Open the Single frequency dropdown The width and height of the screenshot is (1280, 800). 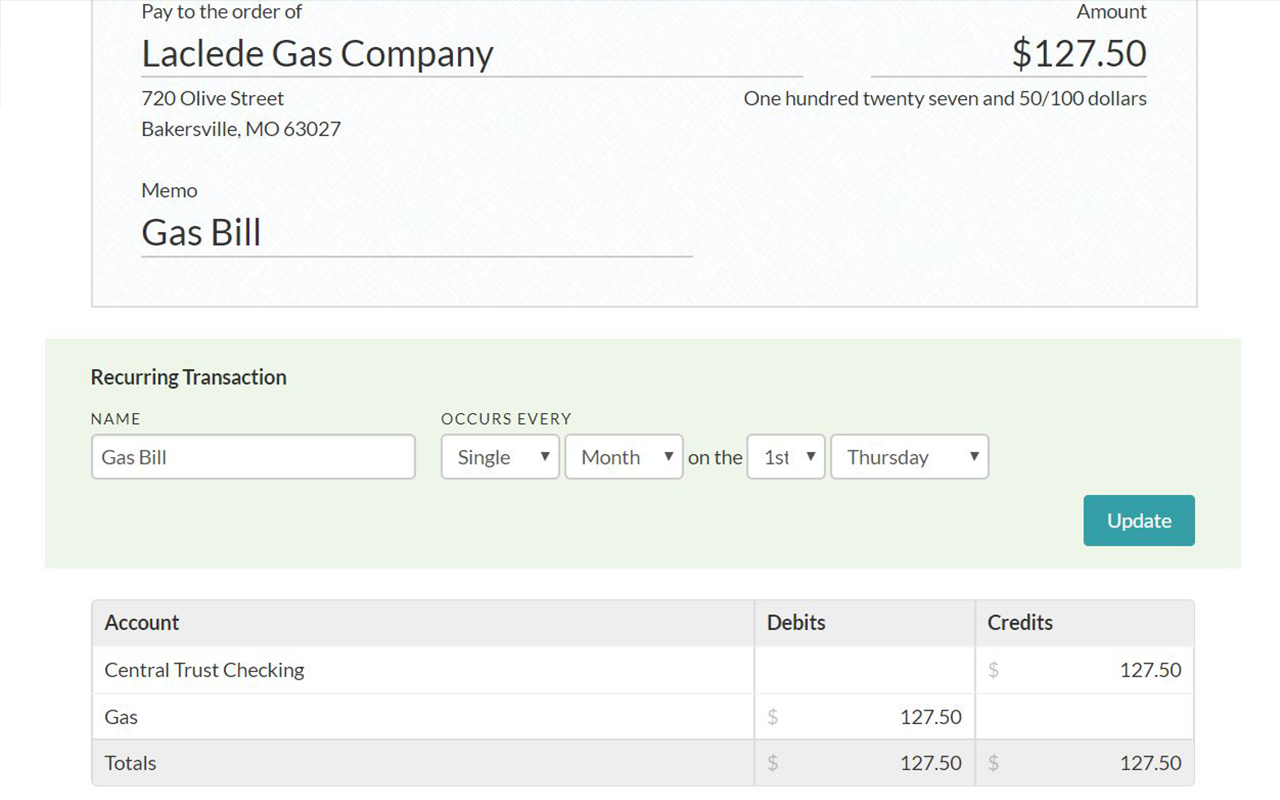click(500, 457)
